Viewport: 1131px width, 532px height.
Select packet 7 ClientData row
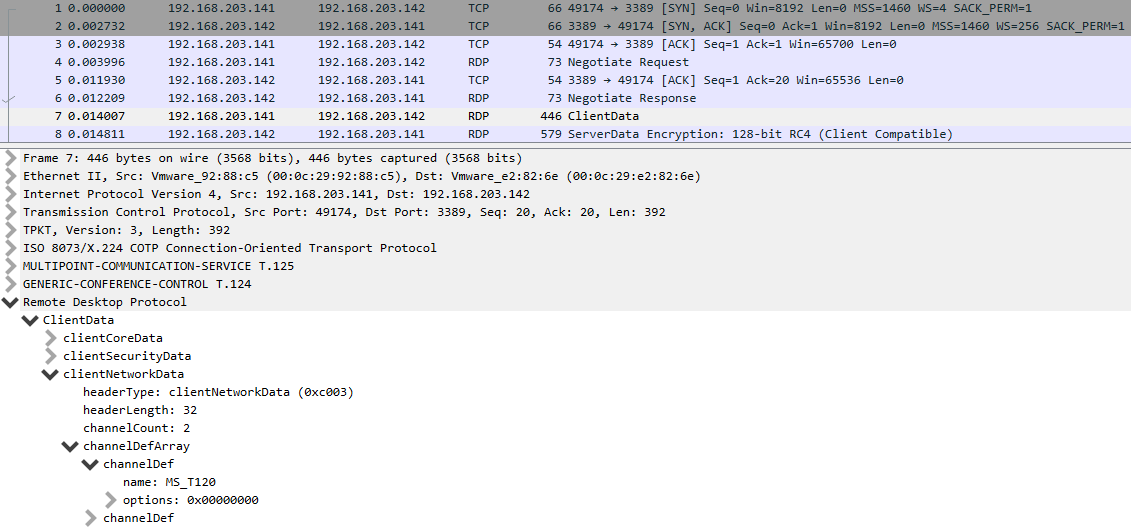566,116
